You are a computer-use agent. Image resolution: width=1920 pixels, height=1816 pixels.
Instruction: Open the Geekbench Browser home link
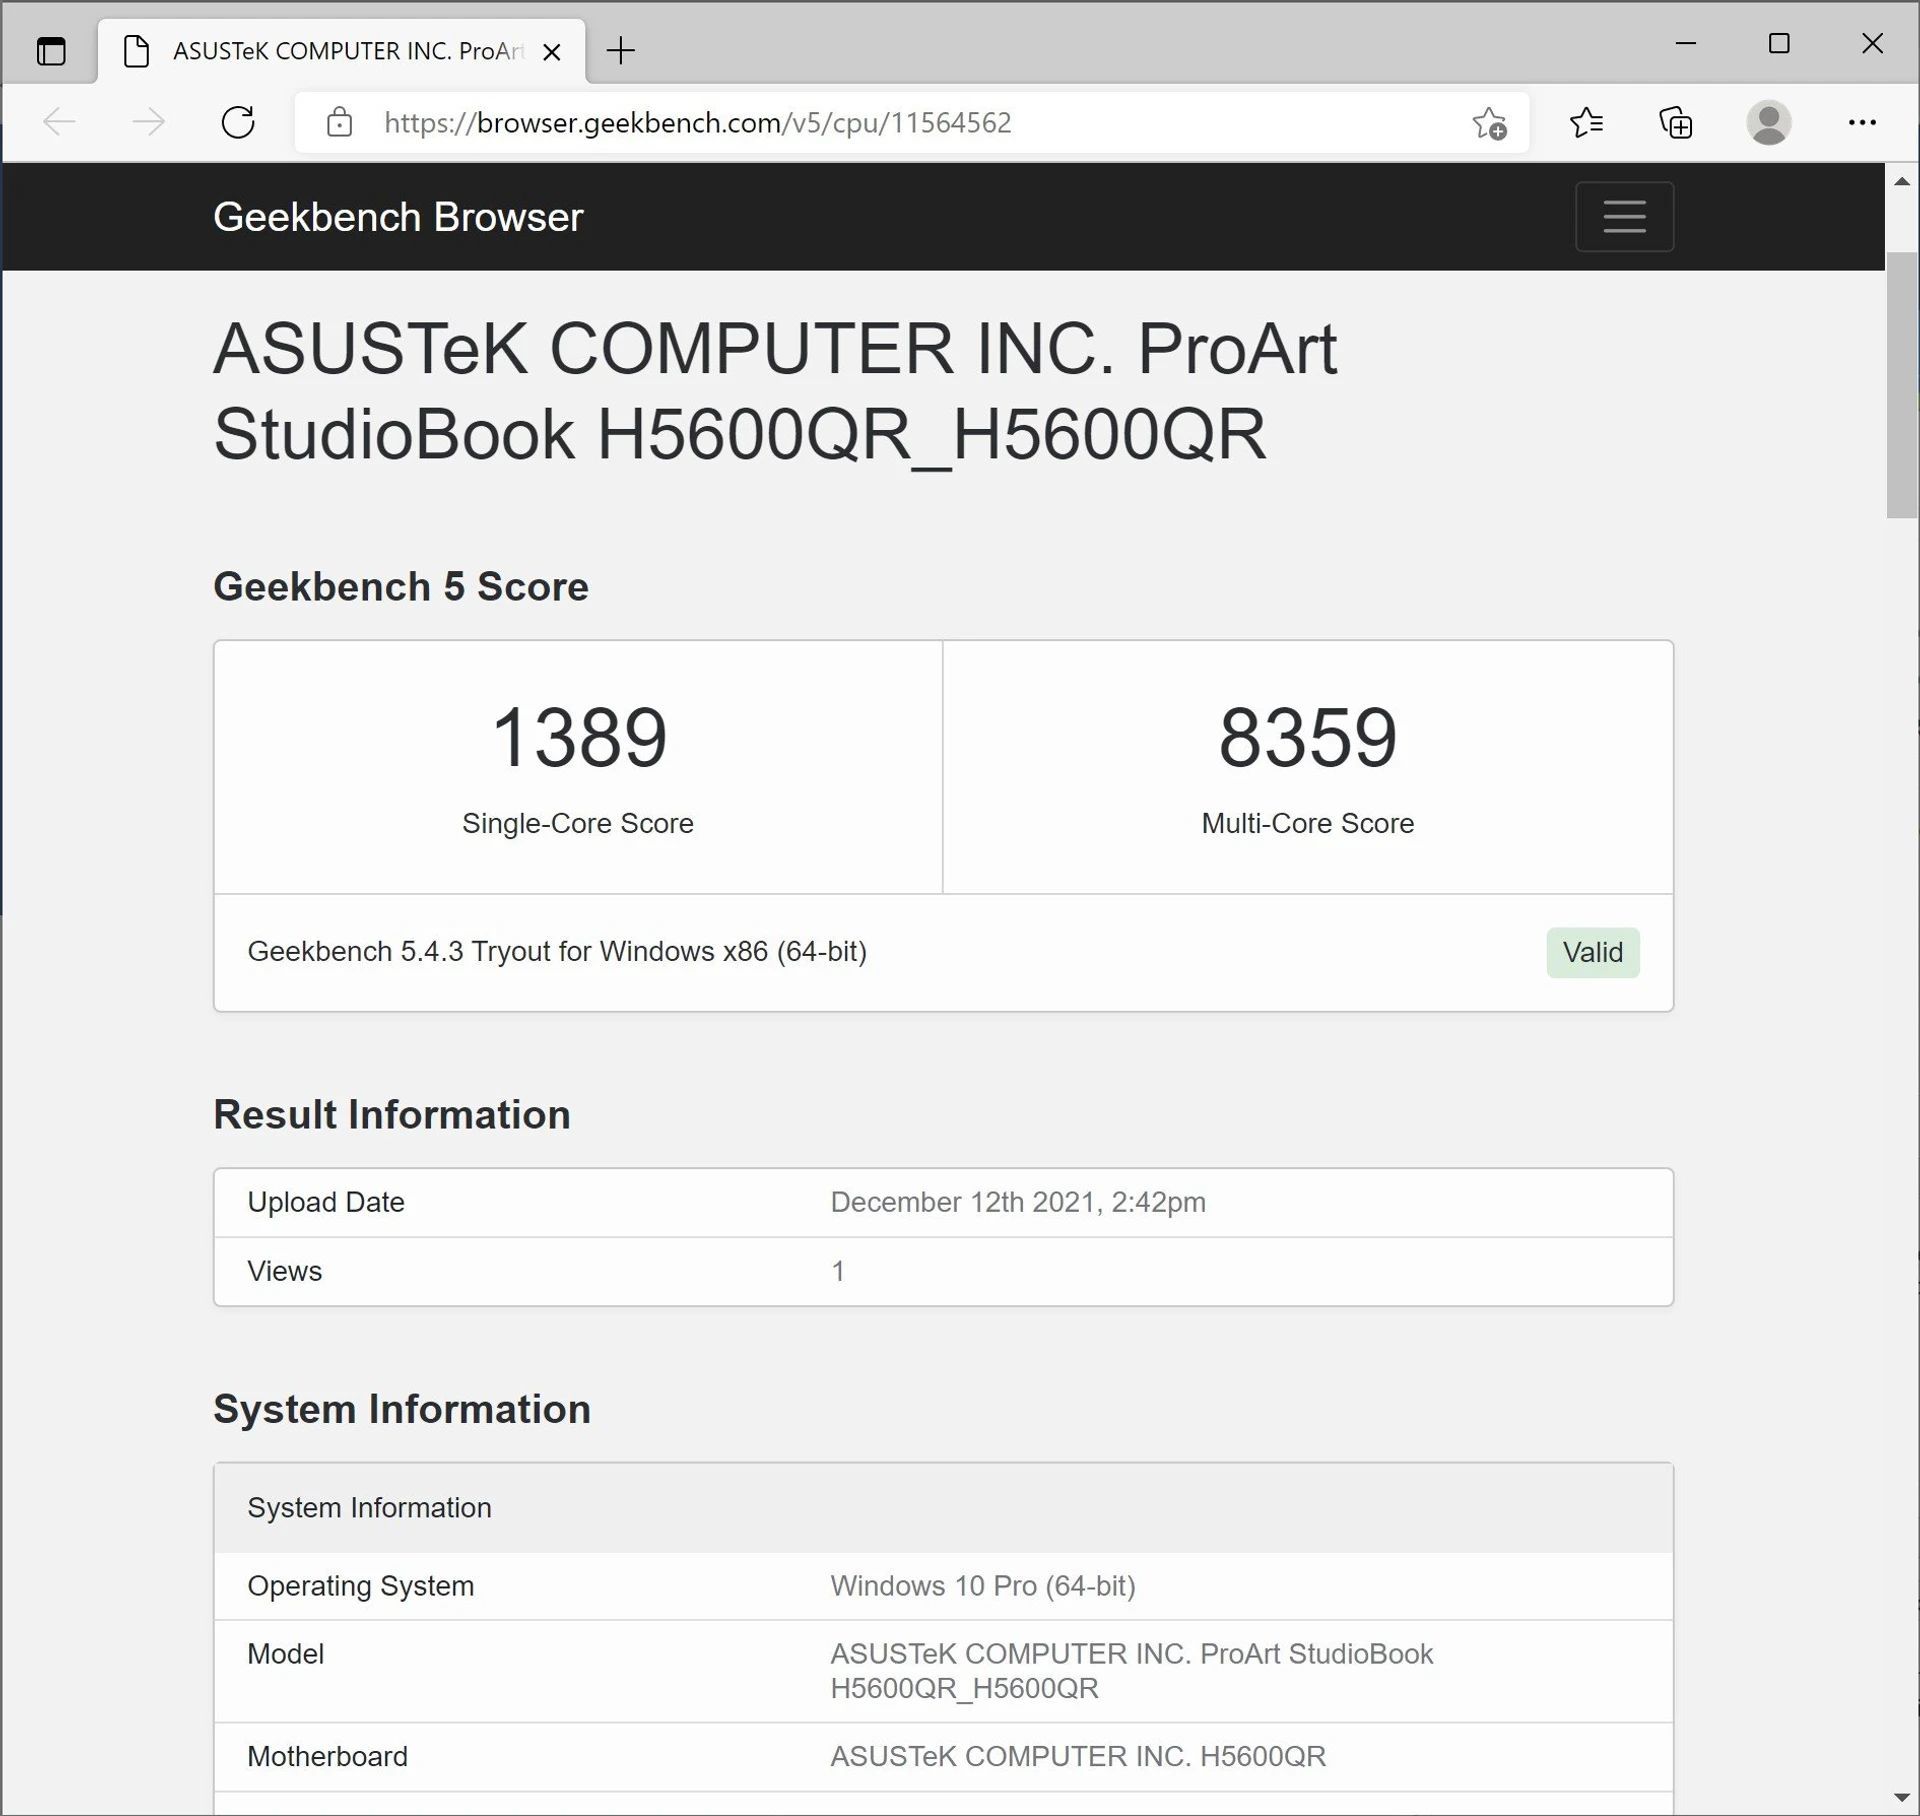(398, 217)
